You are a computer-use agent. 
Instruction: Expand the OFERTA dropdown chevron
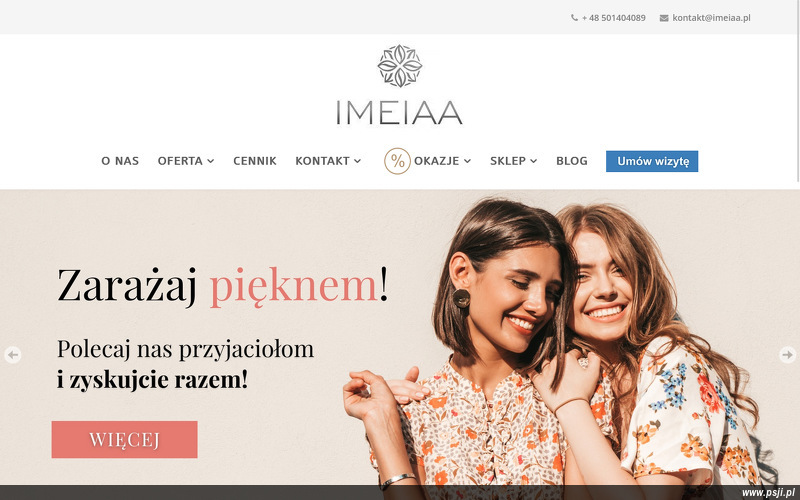coord(211,161)
